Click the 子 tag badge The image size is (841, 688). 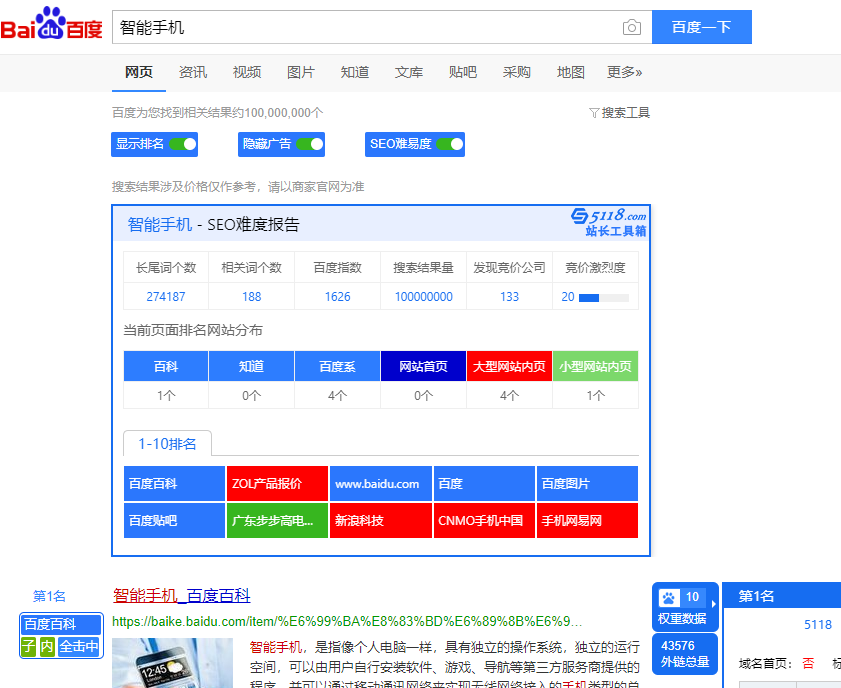pos(28,646)
